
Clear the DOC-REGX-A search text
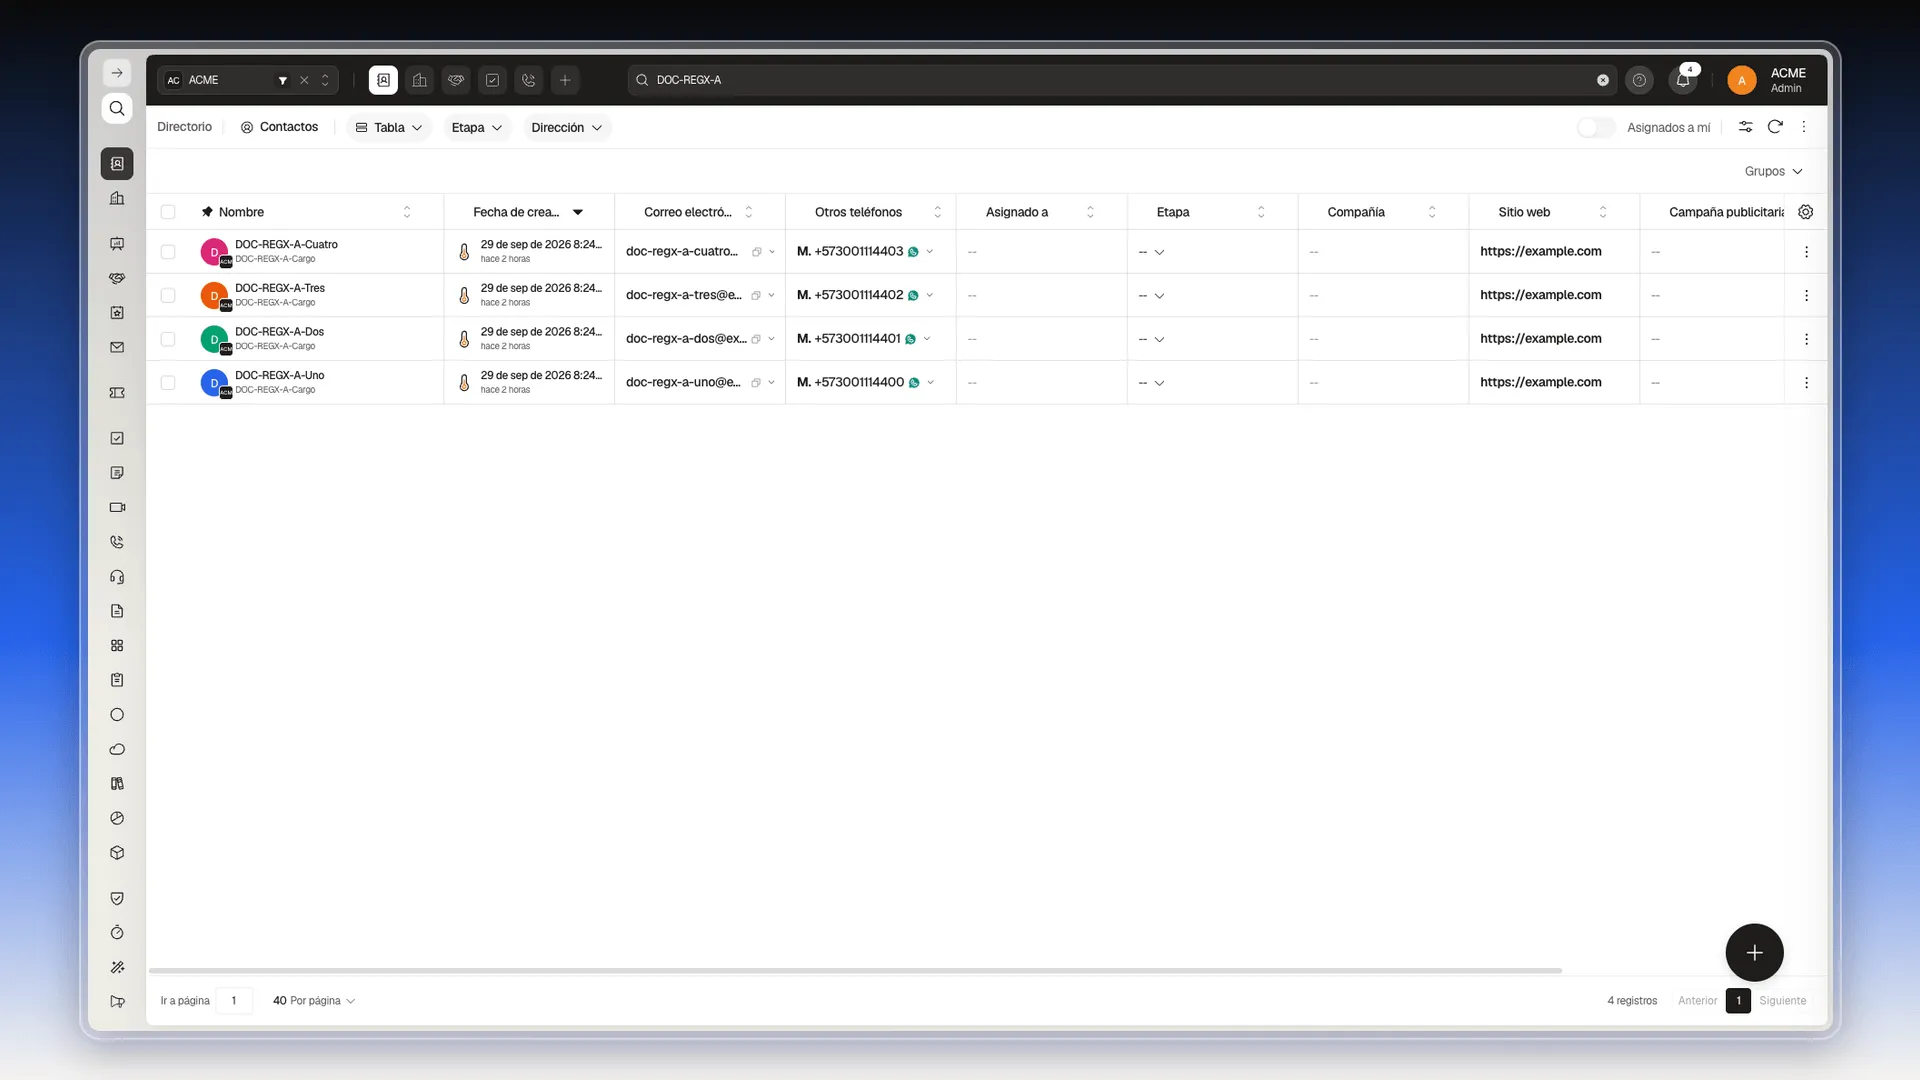[1603, 80]
